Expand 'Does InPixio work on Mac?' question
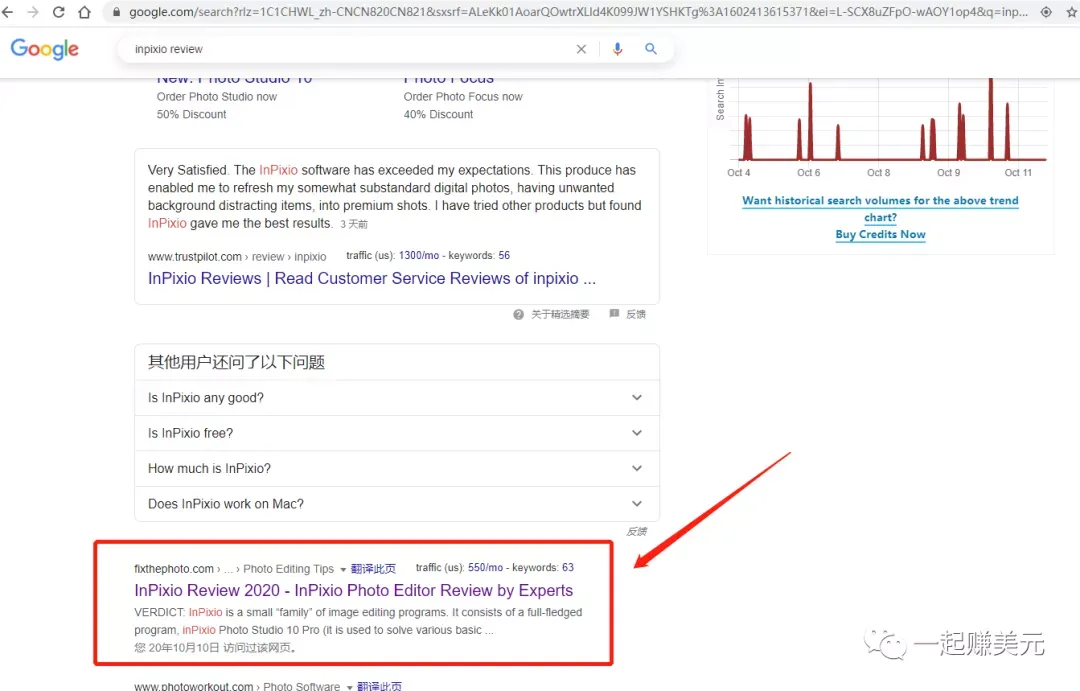The width and height of the screenshot is (1080, 691). point(397,504)
